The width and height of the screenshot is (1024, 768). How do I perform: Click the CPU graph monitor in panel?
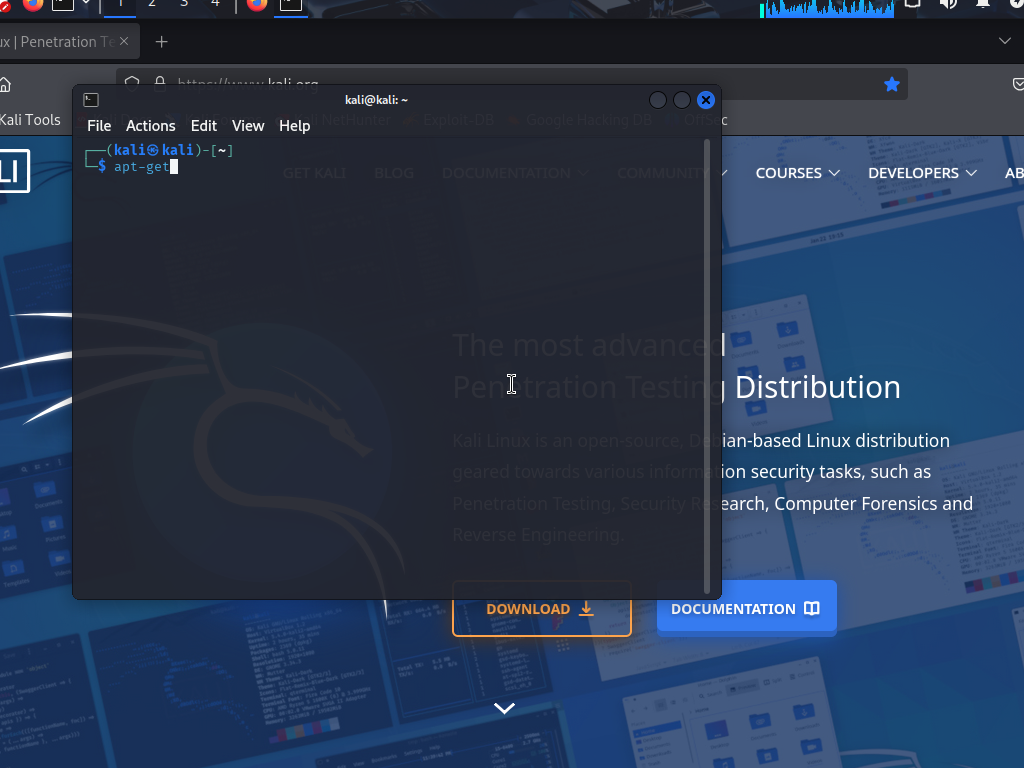coord(827,8)
